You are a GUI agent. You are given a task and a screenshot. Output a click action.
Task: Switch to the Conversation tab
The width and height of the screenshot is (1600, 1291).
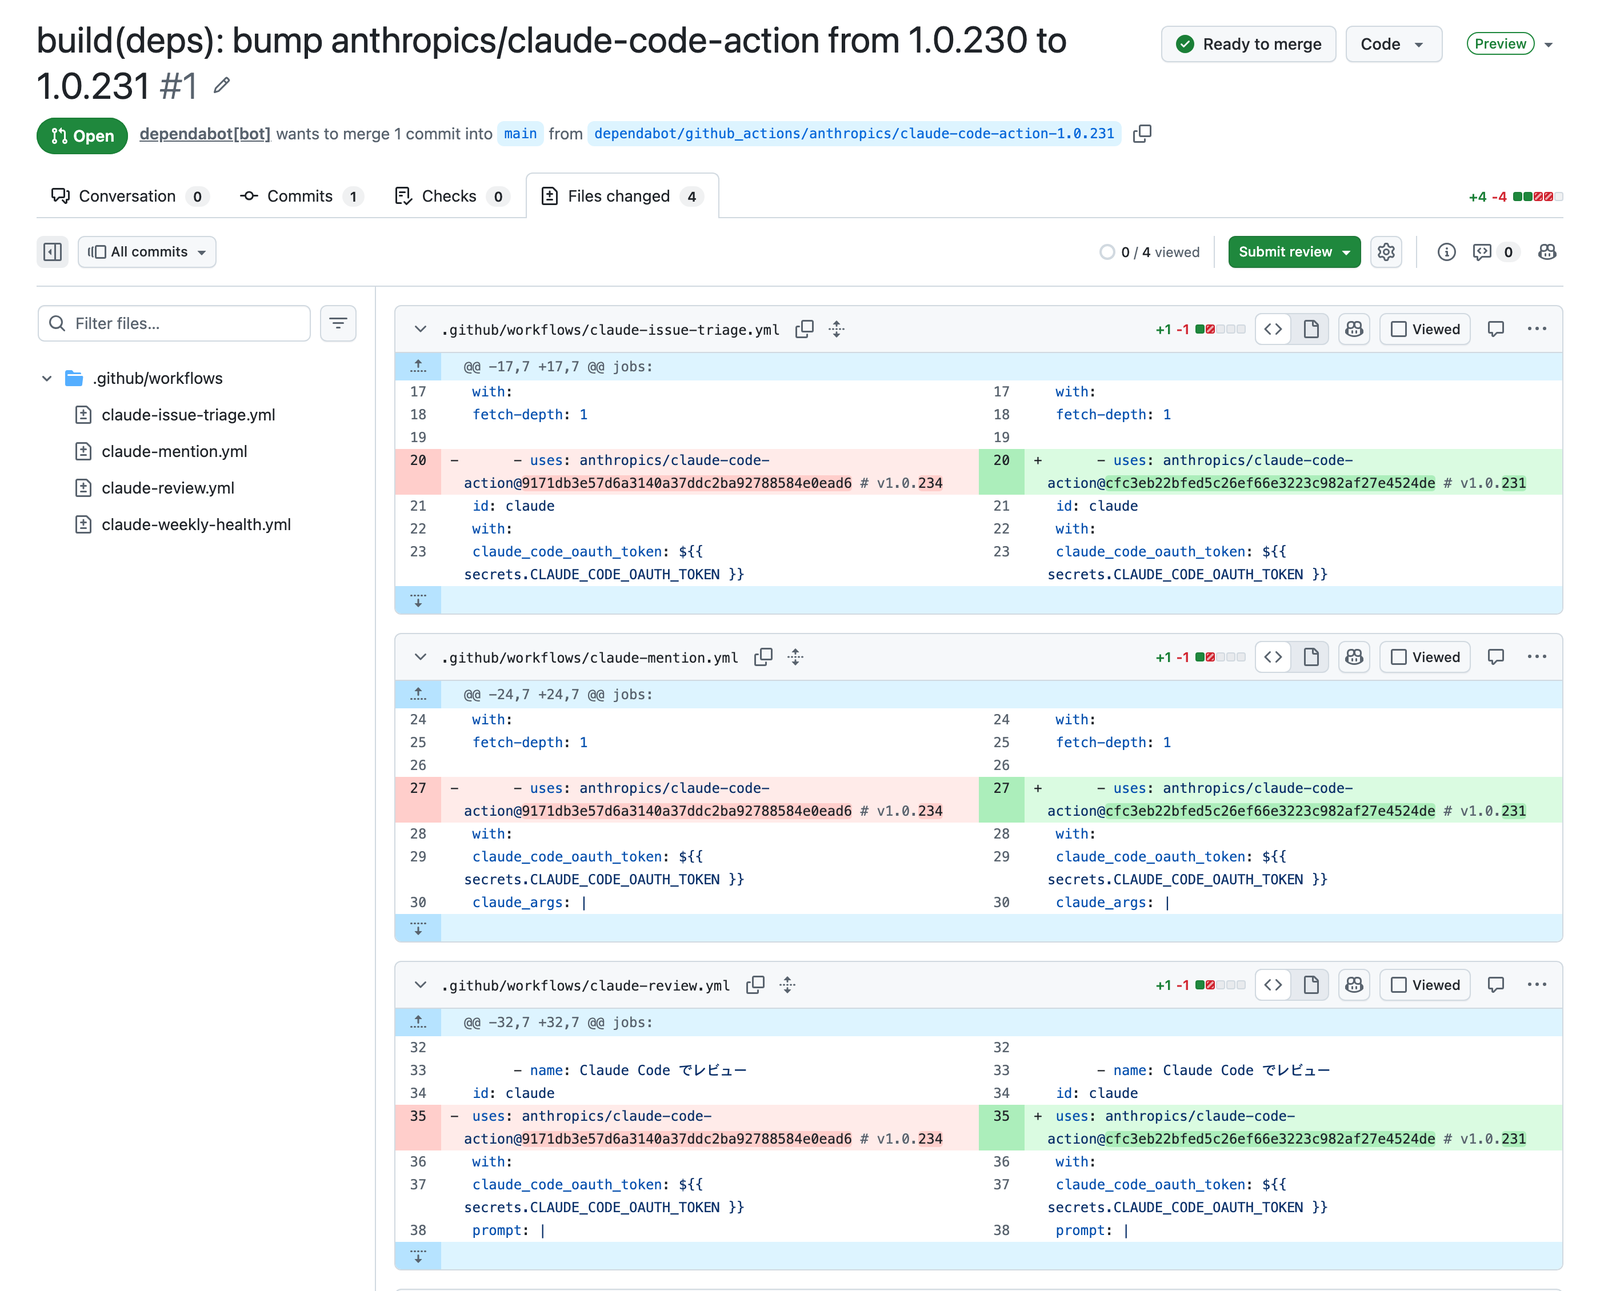tap(129, 196)
